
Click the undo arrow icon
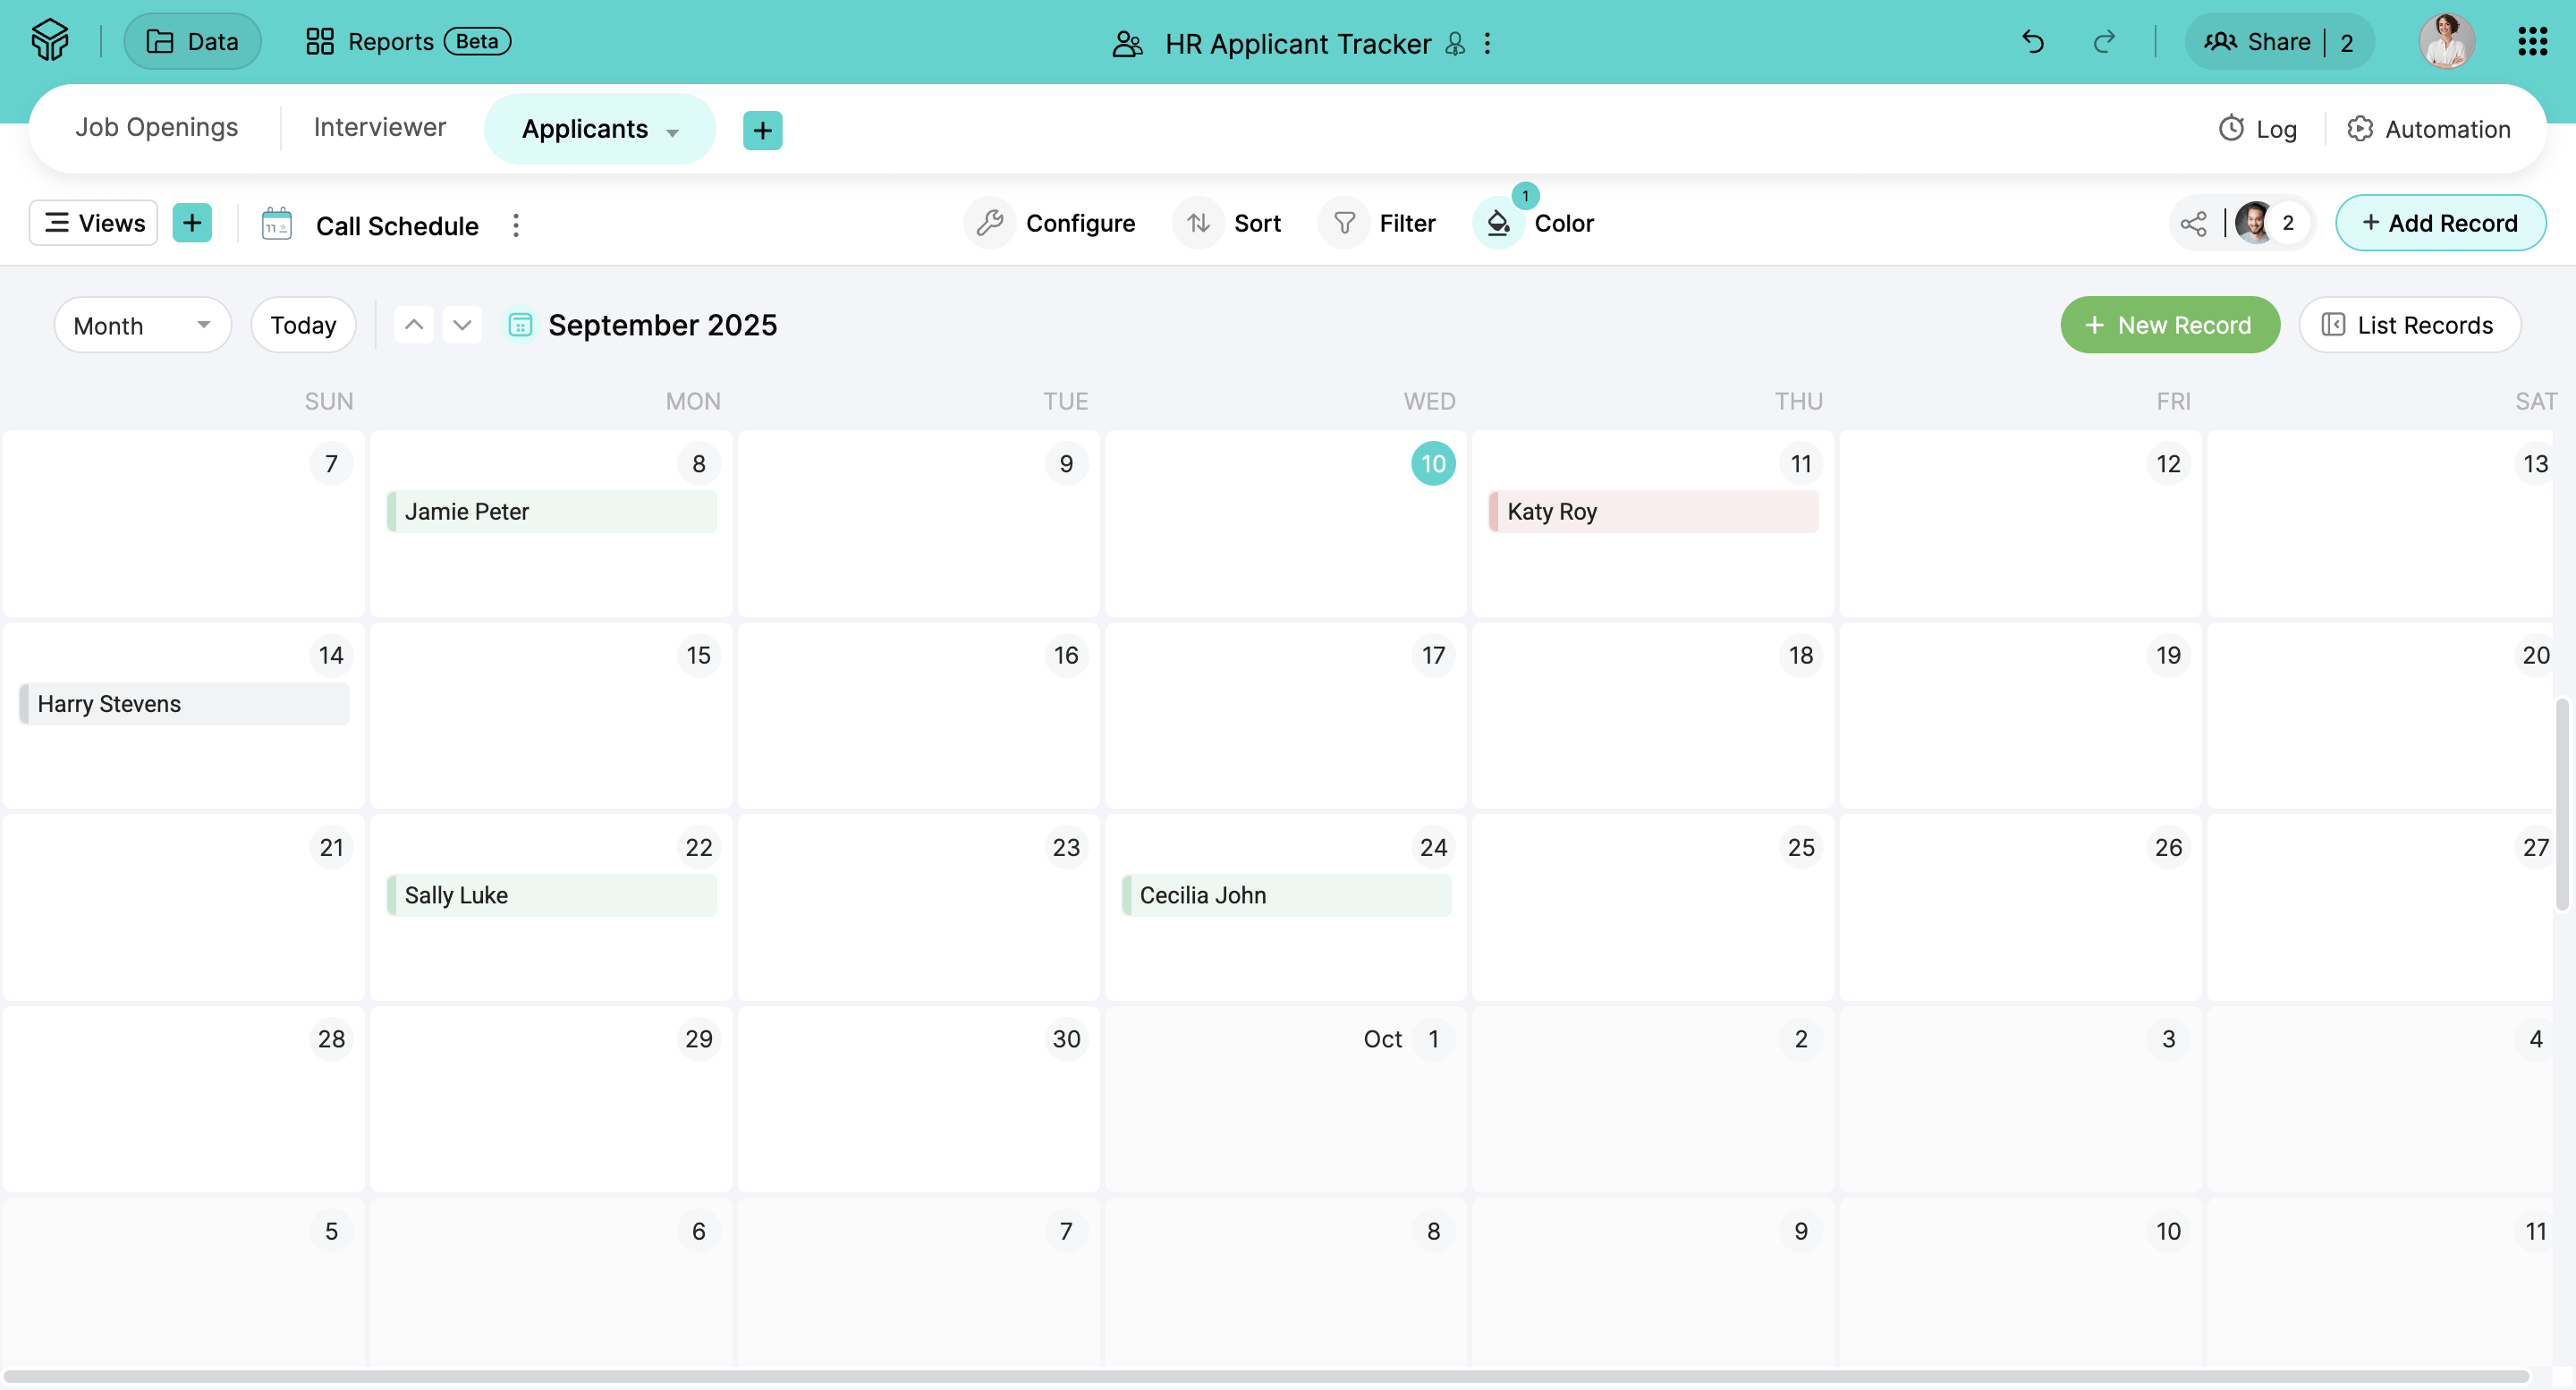2032,42
